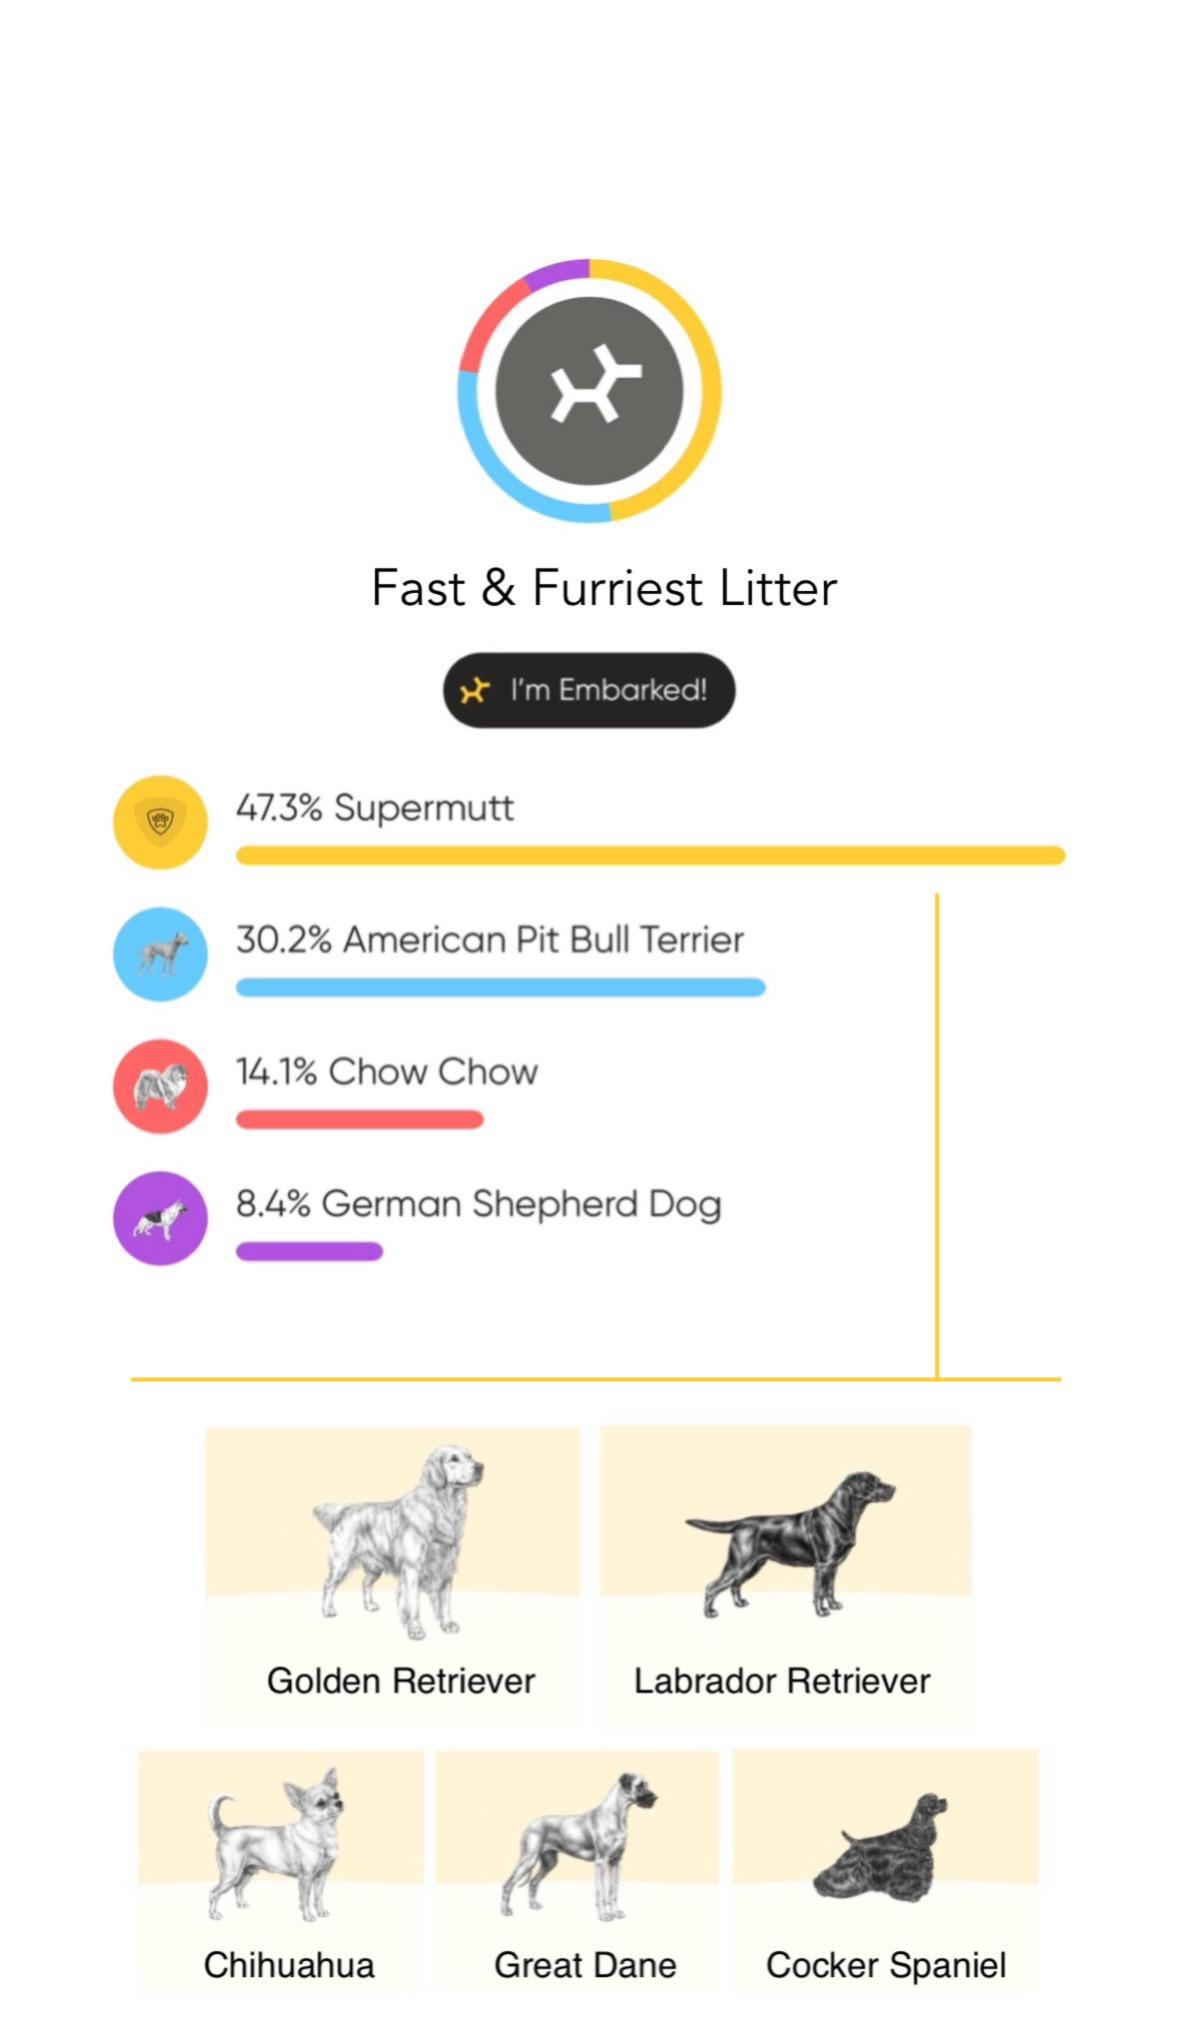The image size is (1179, 2043).
Task: Open the Labrador Retriever breed card
Action: point(785,1575)
